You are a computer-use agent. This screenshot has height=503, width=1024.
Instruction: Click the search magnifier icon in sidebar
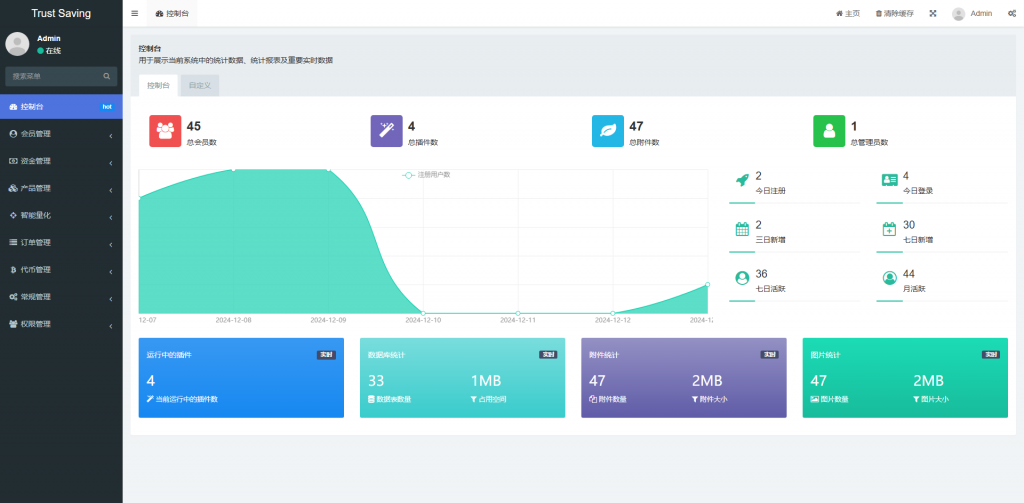pos(106,76)
